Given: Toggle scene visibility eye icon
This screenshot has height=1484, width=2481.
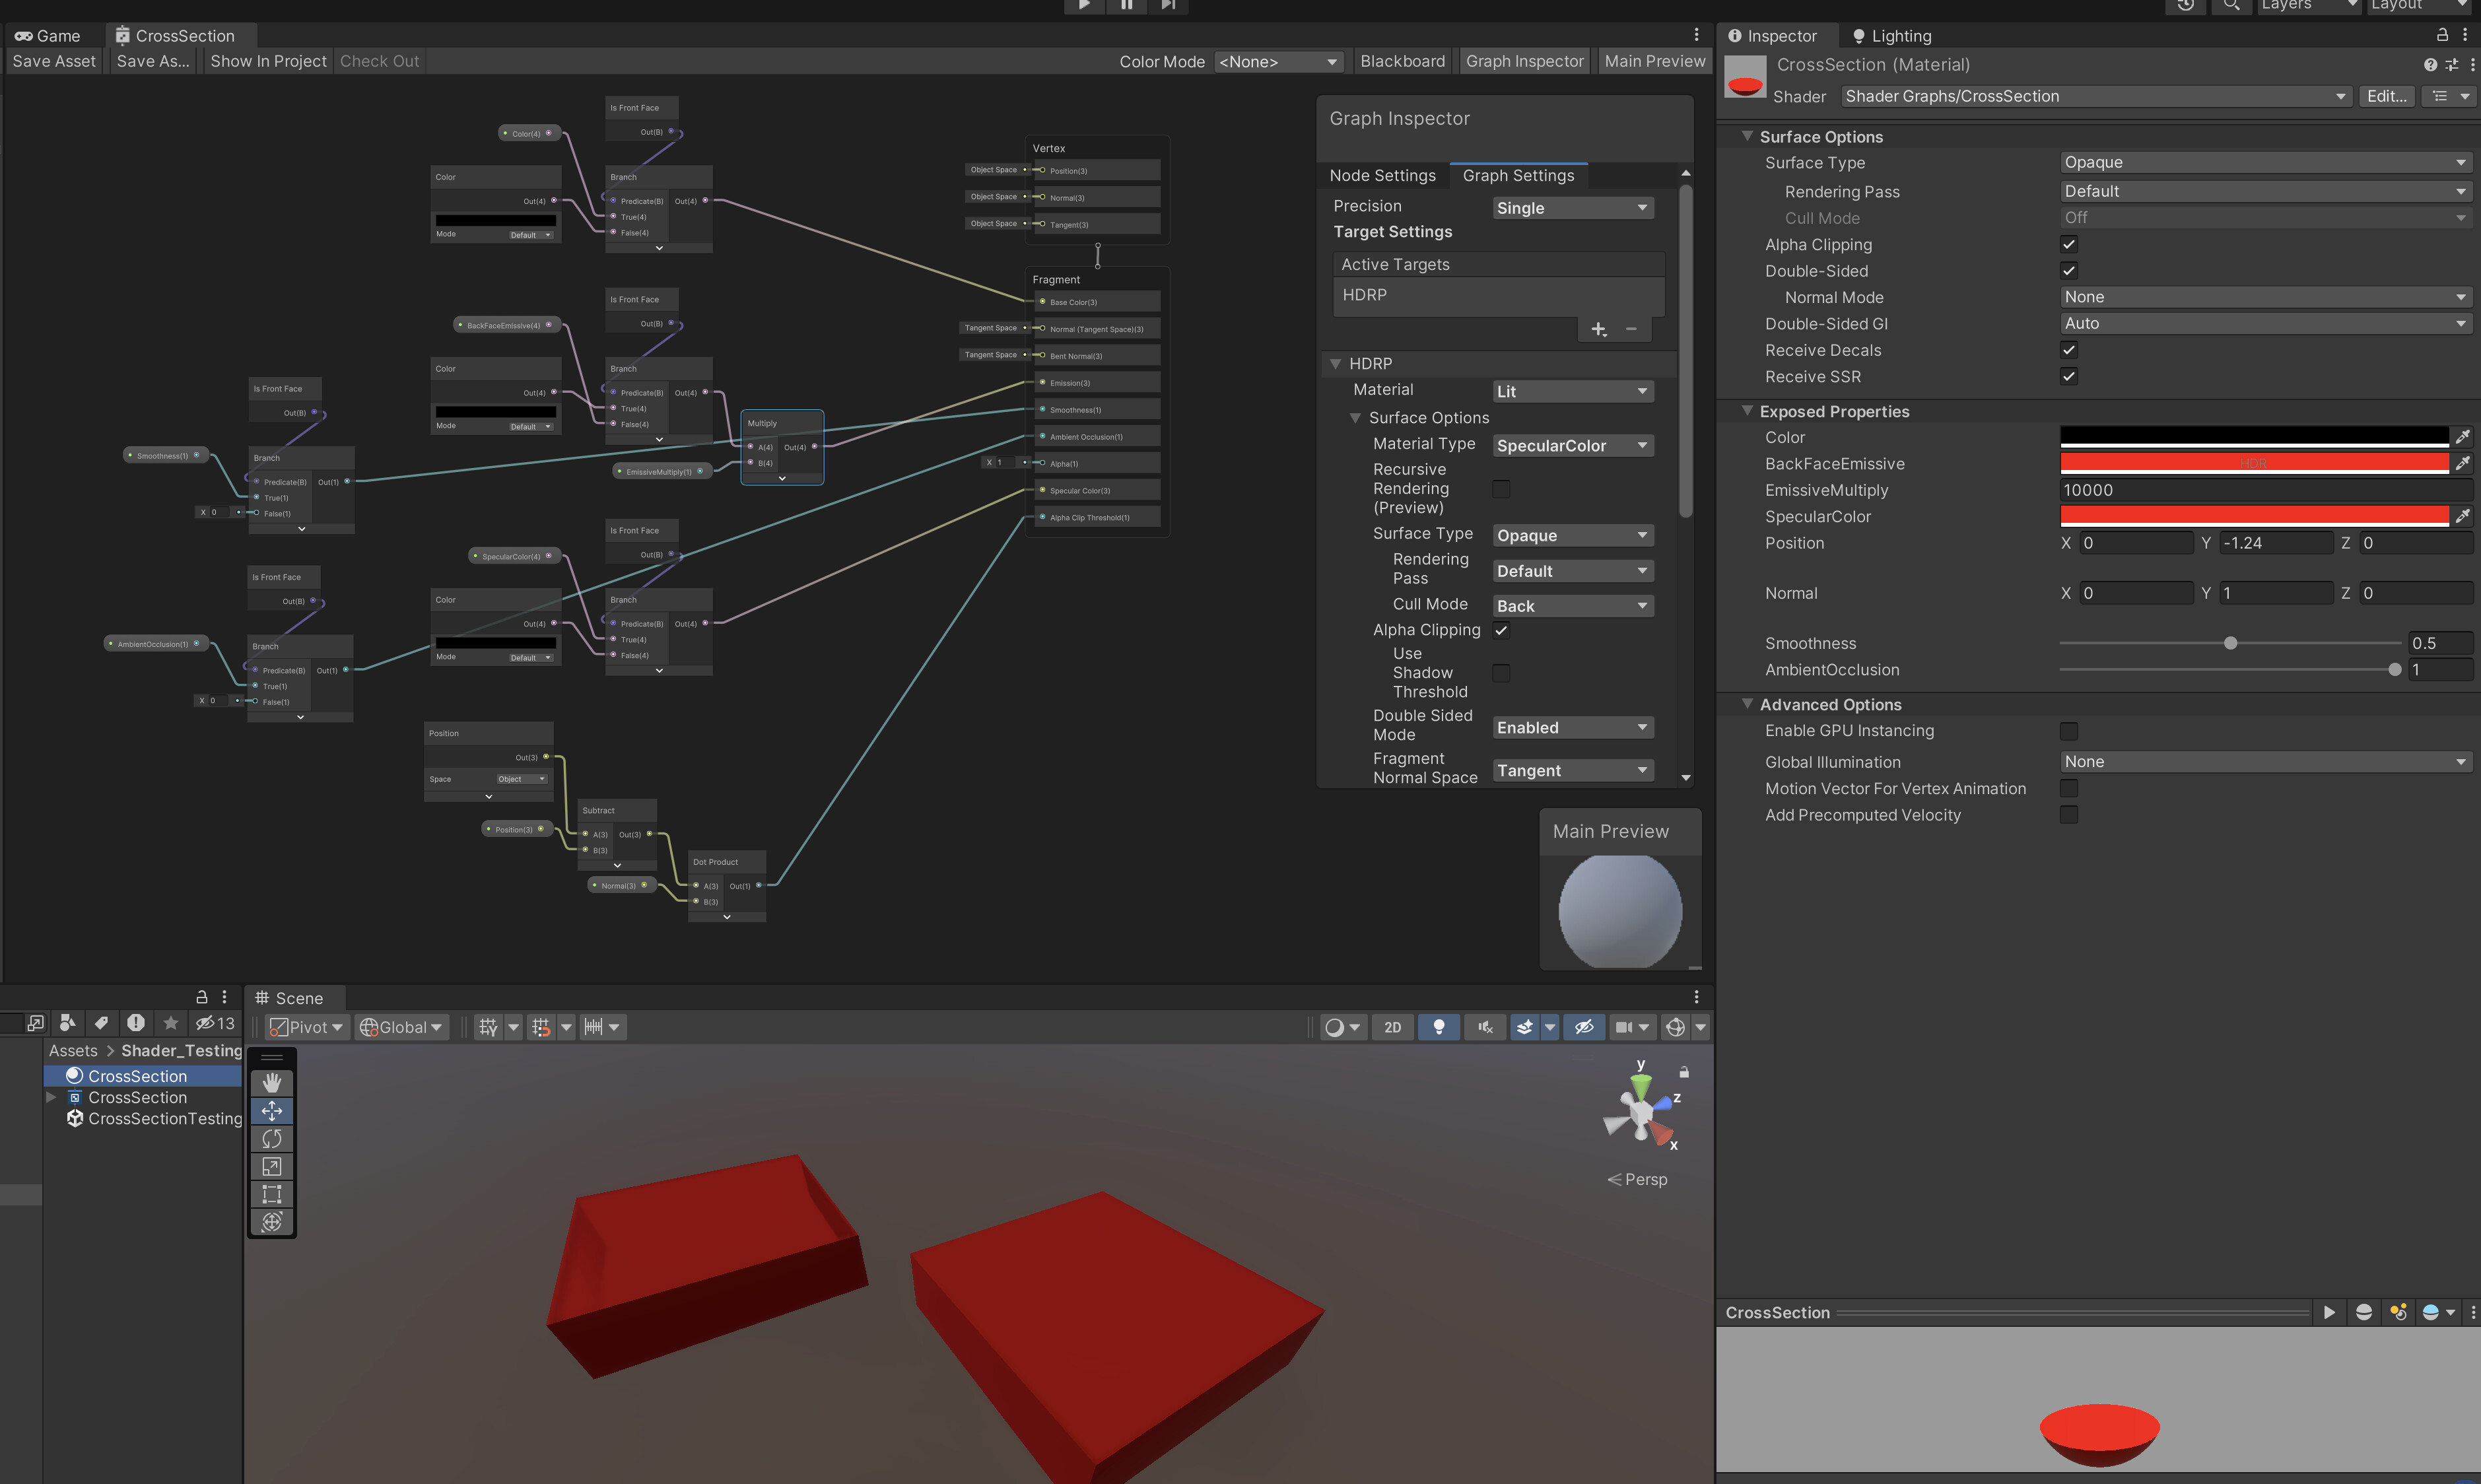Looking at the screenshot, I should (x=1584, y=1027).
